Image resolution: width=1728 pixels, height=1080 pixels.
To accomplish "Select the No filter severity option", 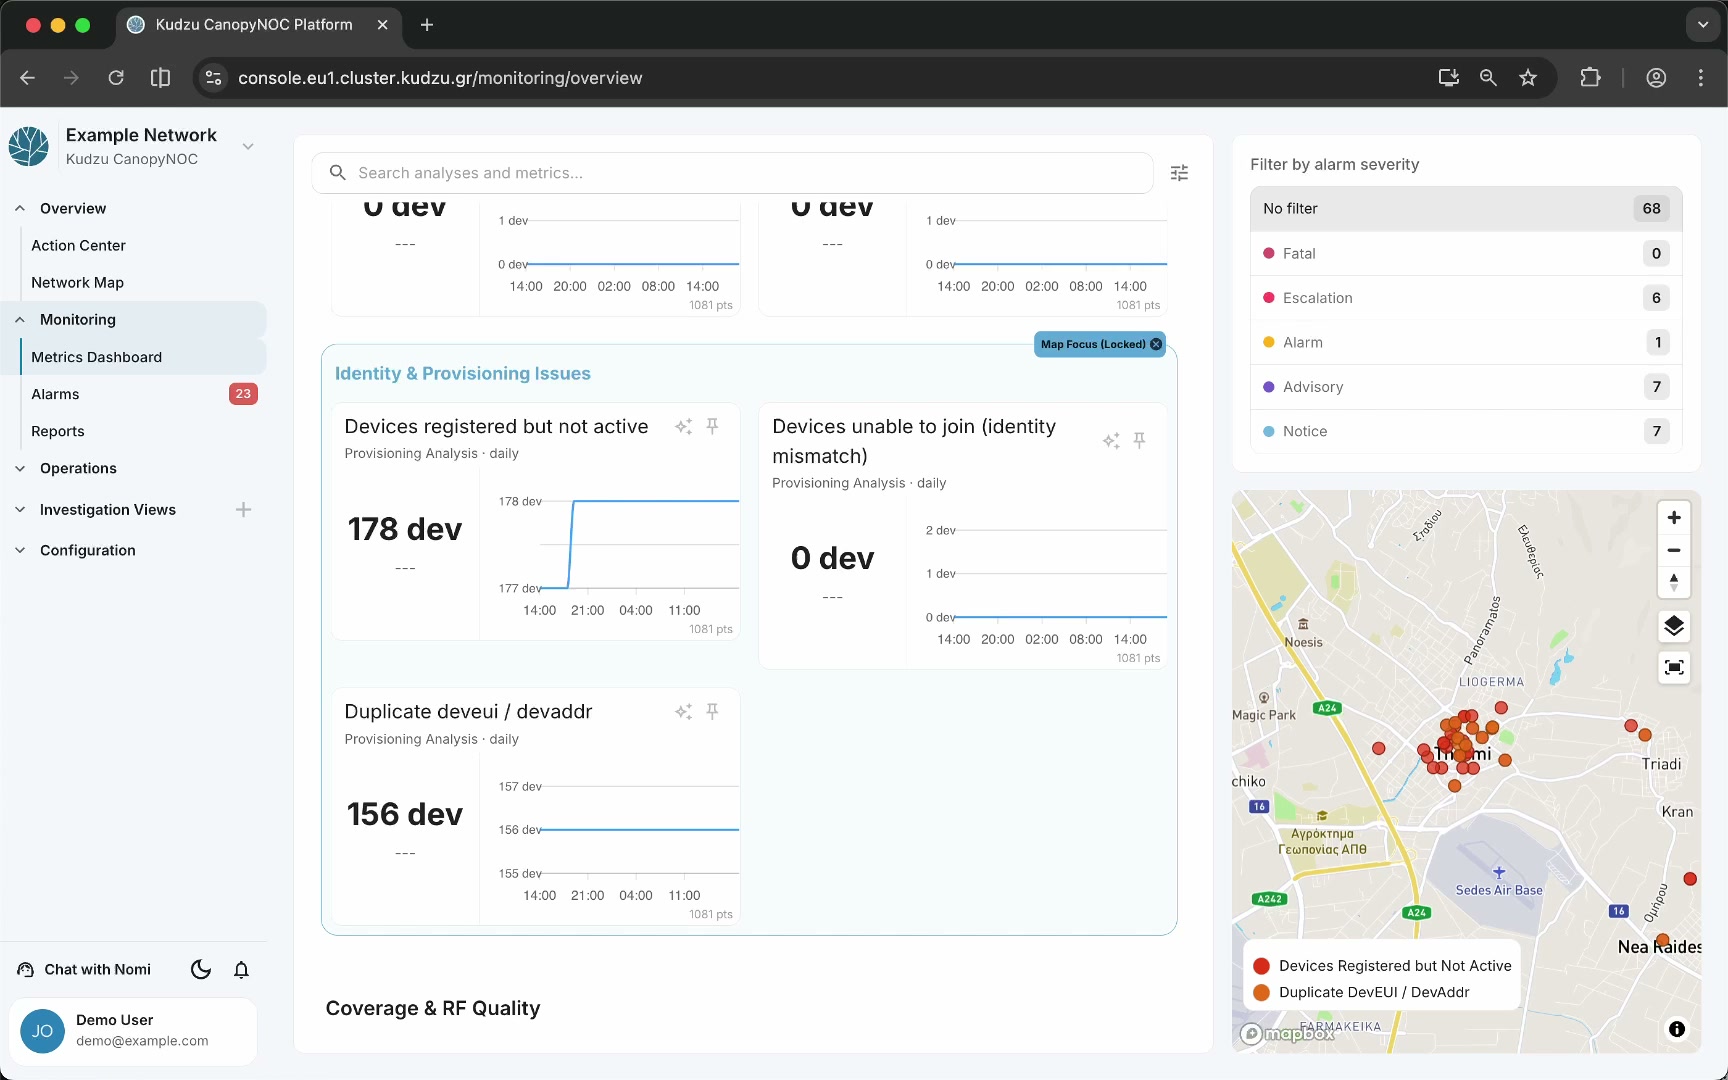I will tap(1466, 209).
